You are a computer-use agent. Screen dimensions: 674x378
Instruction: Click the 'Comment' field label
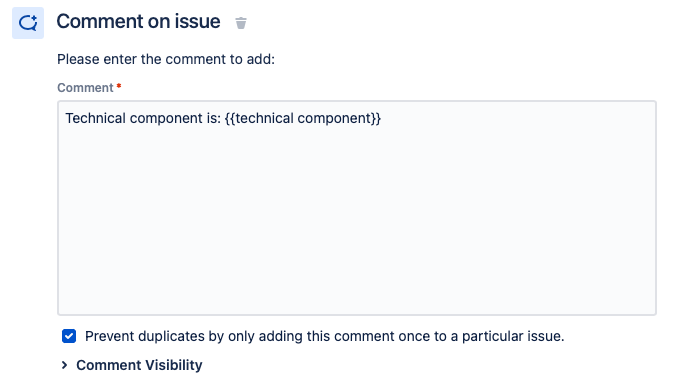click(85, 87)
